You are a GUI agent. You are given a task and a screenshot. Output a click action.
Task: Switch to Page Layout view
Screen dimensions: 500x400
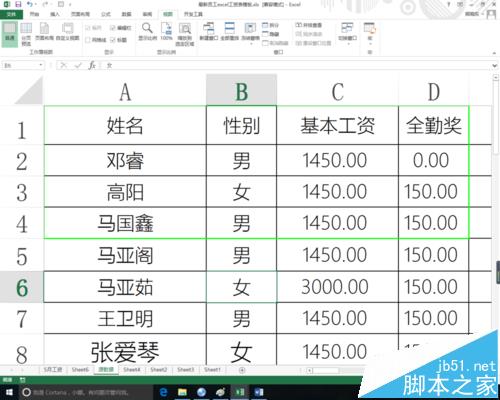pyautogui.click(x=44, y=32)
